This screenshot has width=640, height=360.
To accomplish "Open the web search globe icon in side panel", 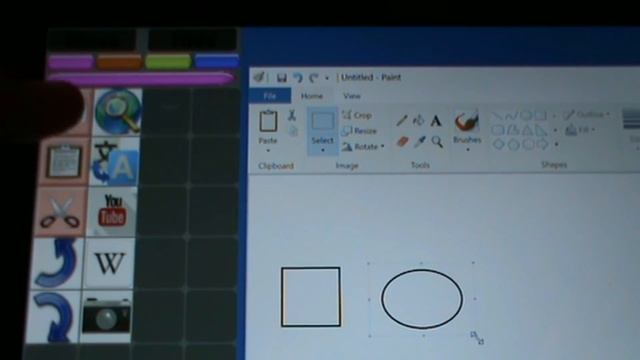I will (118, 112).
